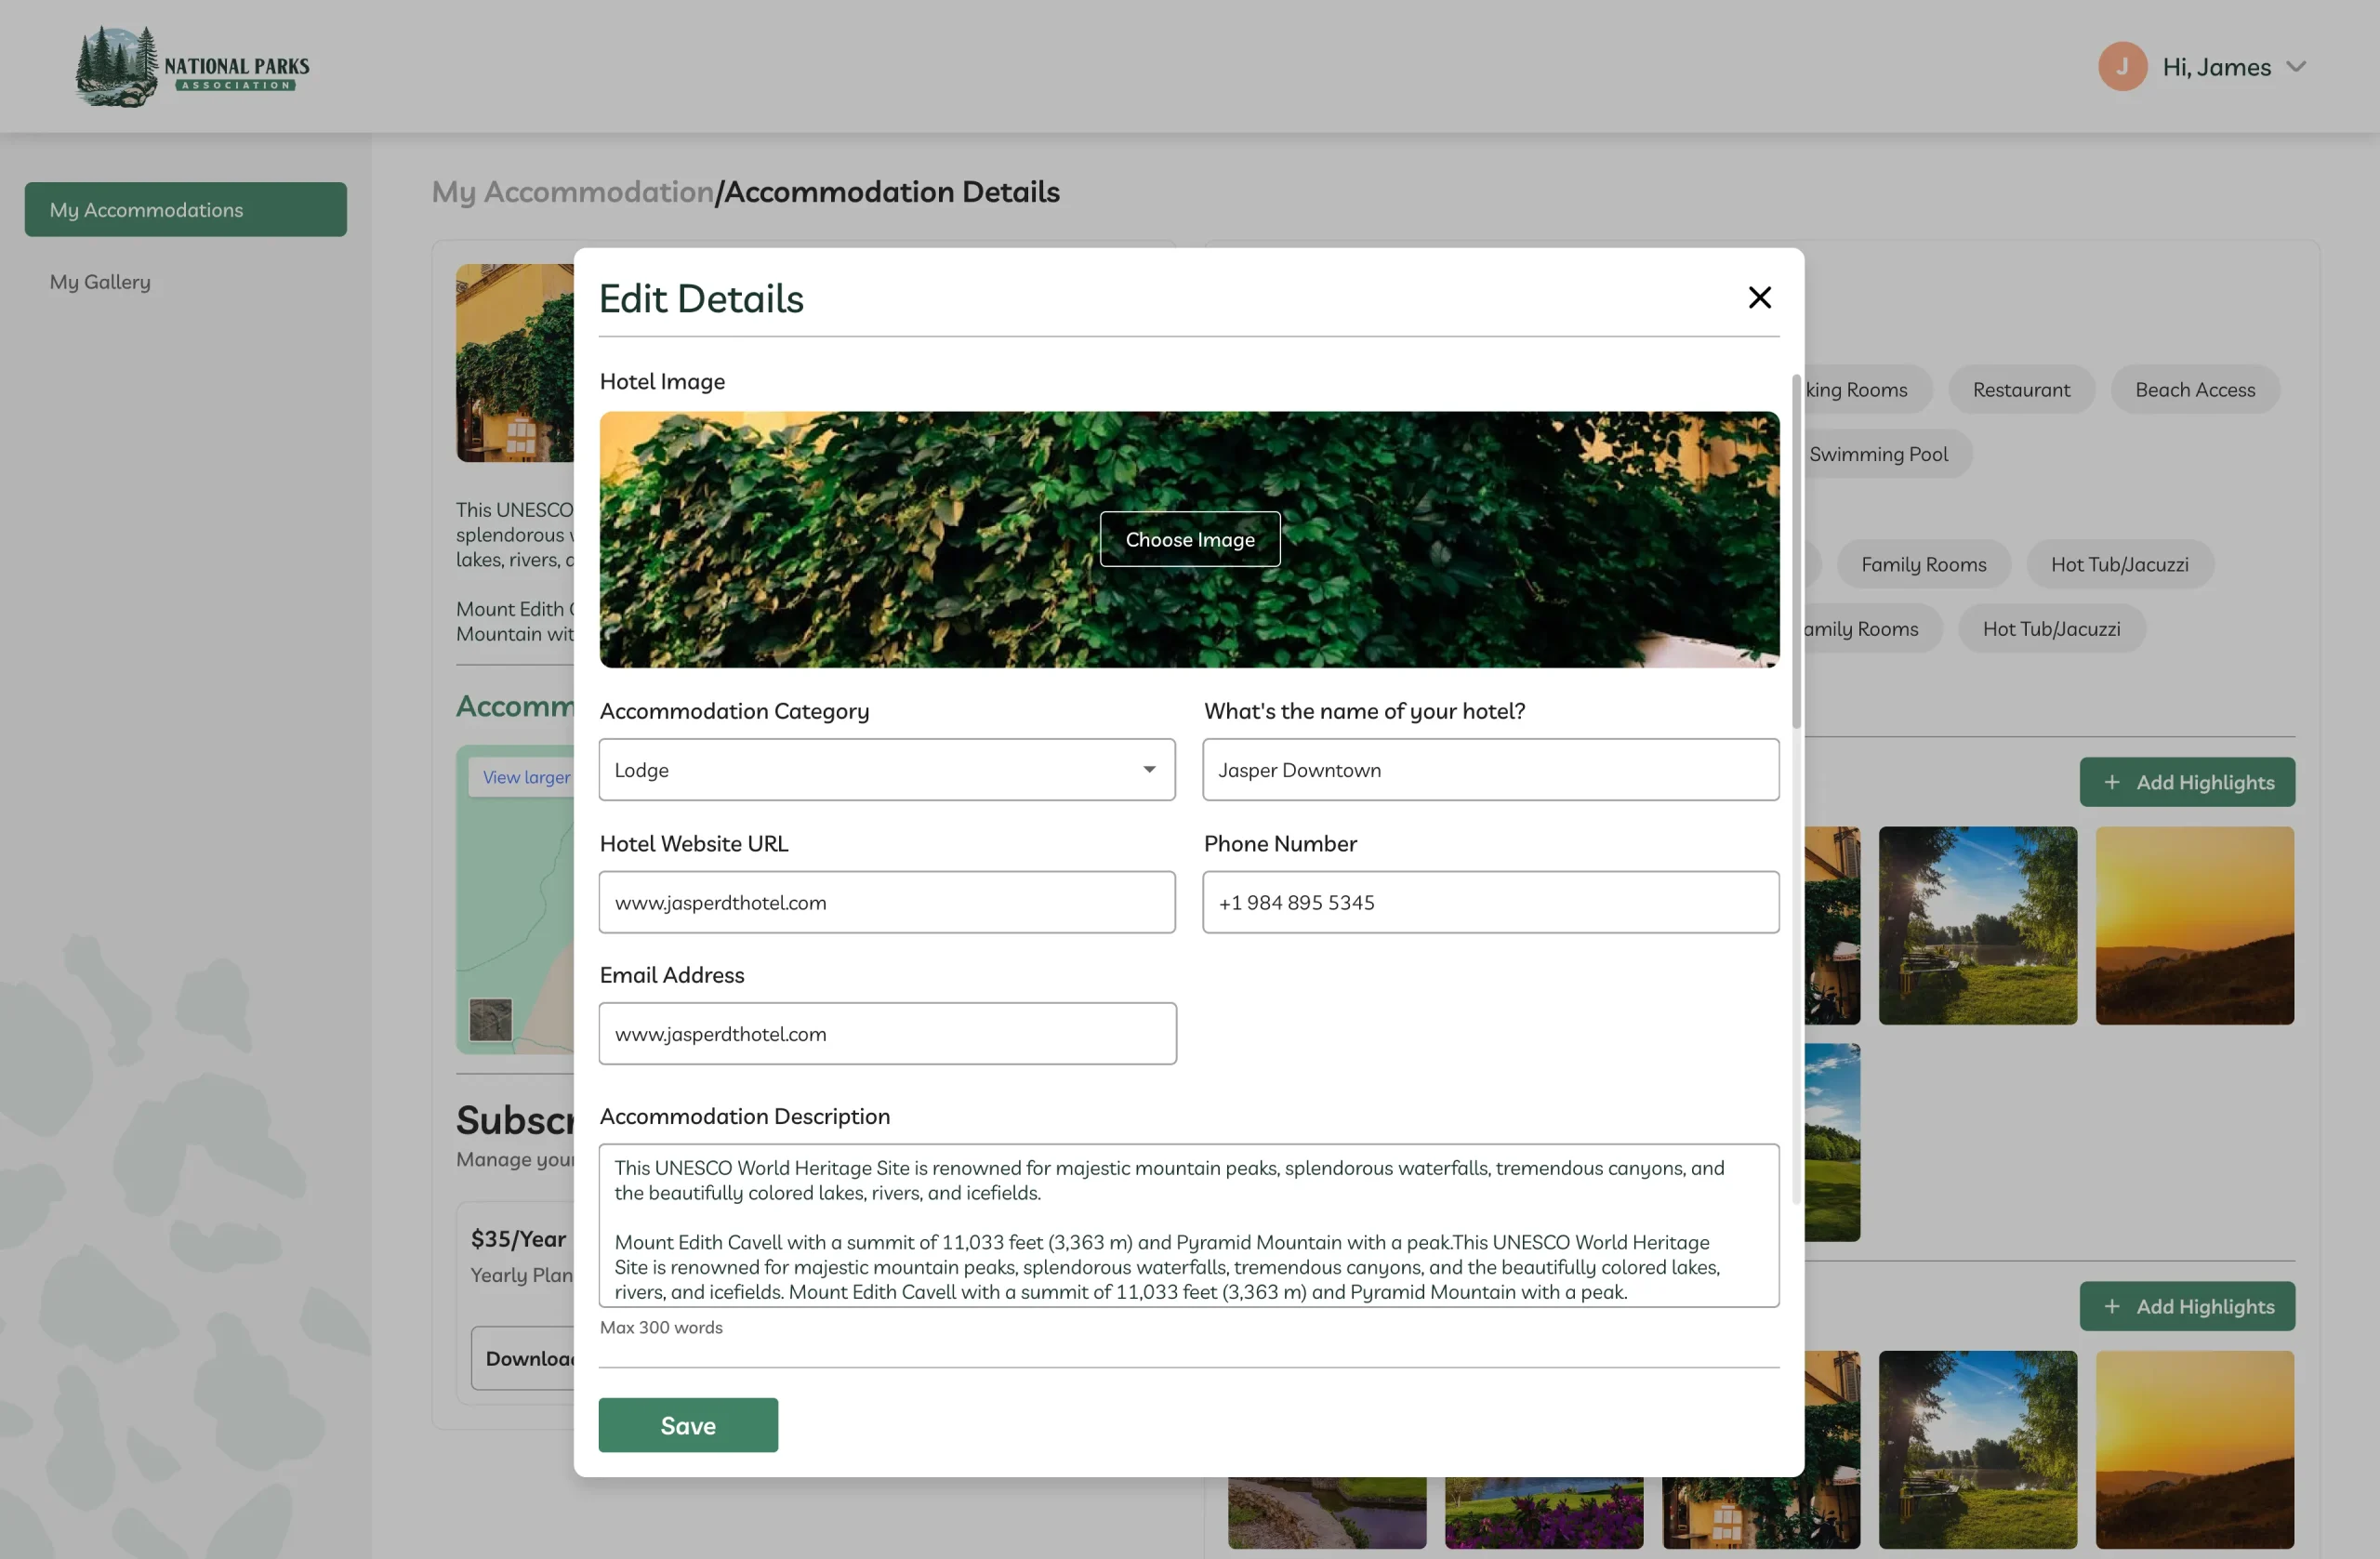Close the Edit Details dialog
This screenshot has width=2380, height=1559.
1759,297
